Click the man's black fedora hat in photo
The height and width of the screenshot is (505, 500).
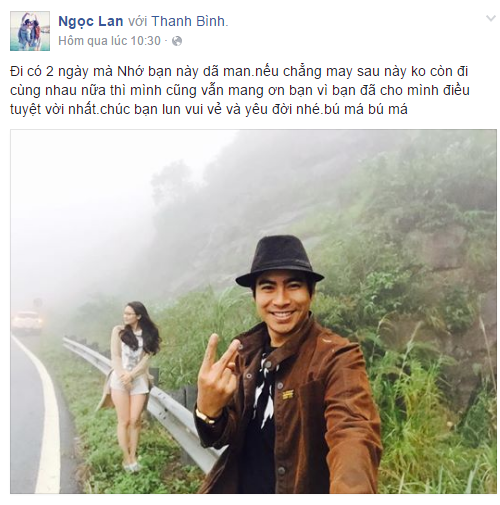pyautogui.click(x=279, y=262)
